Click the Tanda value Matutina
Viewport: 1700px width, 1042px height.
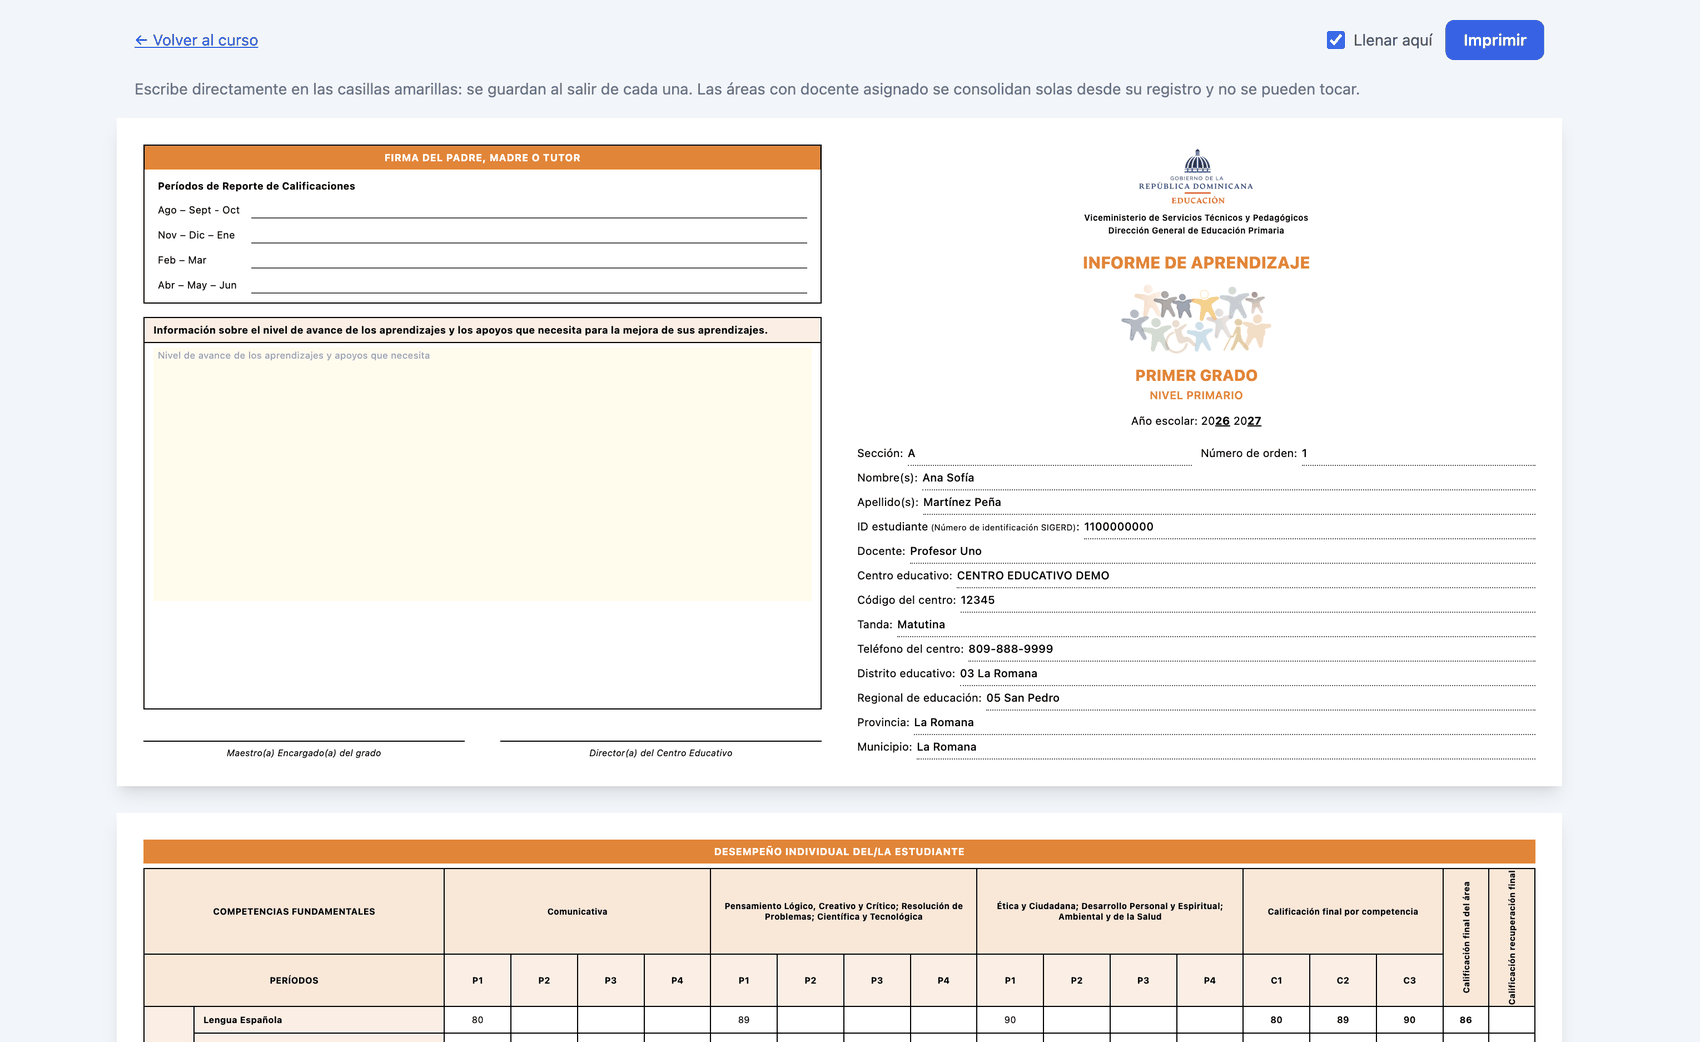(x=921, y=625)
